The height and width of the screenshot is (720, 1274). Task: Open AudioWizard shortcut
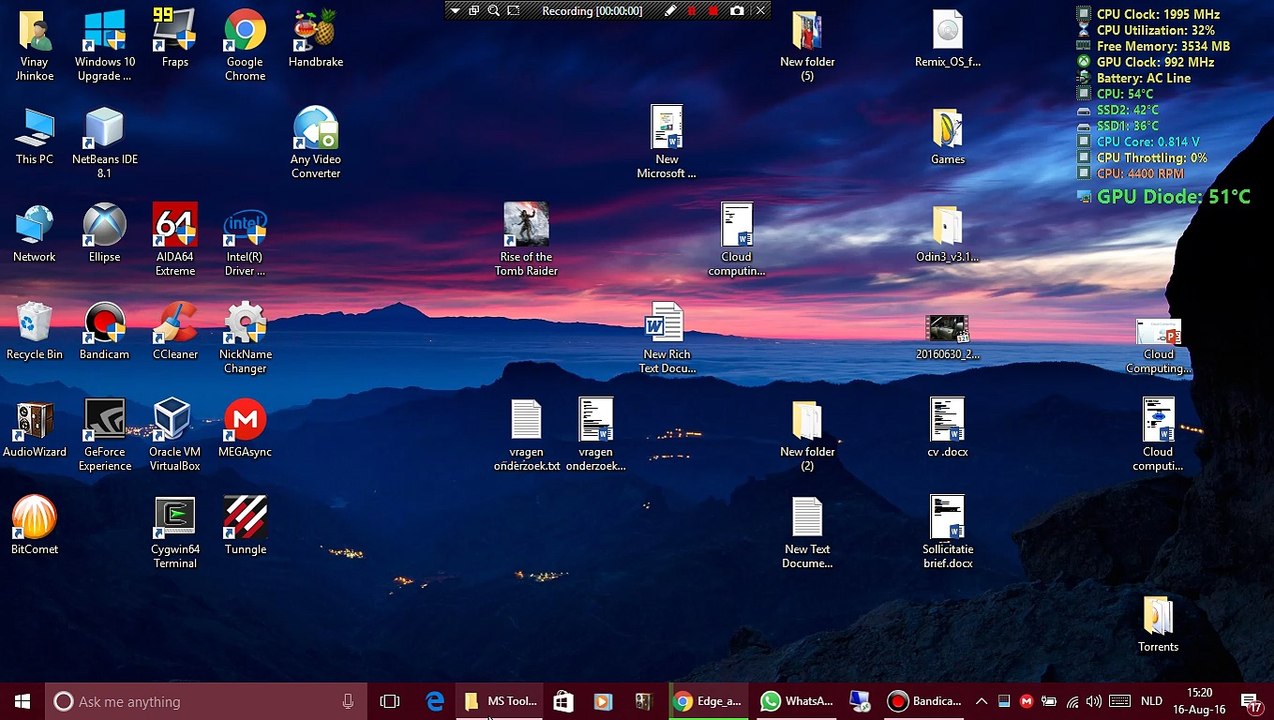(x=34, y=428)
